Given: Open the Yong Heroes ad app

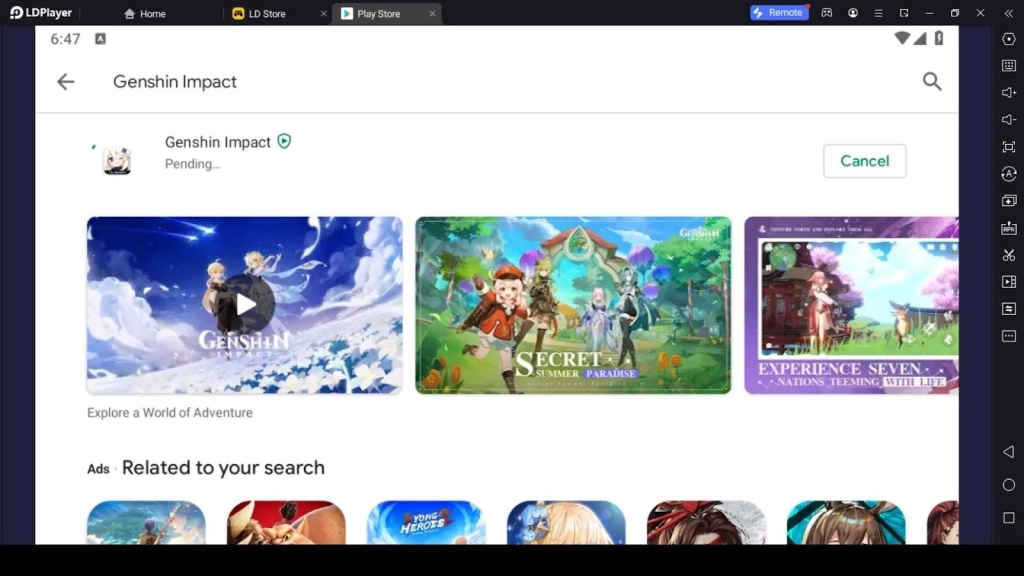Looking at the screenshot, I should pos(426,522).
